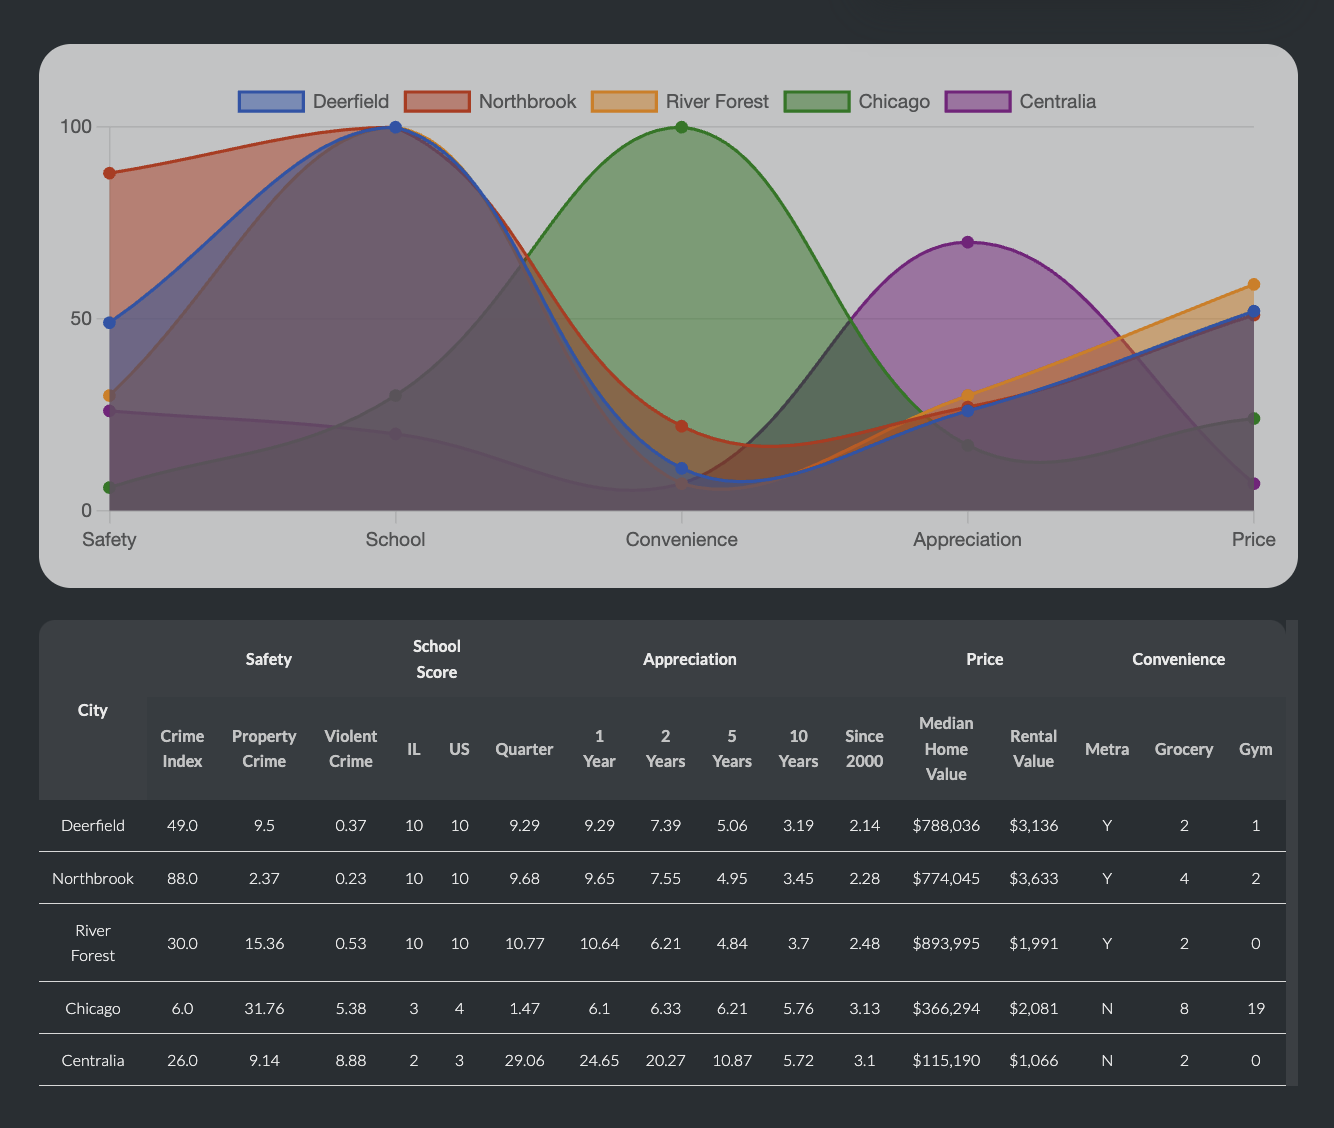The image size is (1334, 1128).
Task: Select Deerfield's Safety data point at 49
Action: [x=110, y=323]
